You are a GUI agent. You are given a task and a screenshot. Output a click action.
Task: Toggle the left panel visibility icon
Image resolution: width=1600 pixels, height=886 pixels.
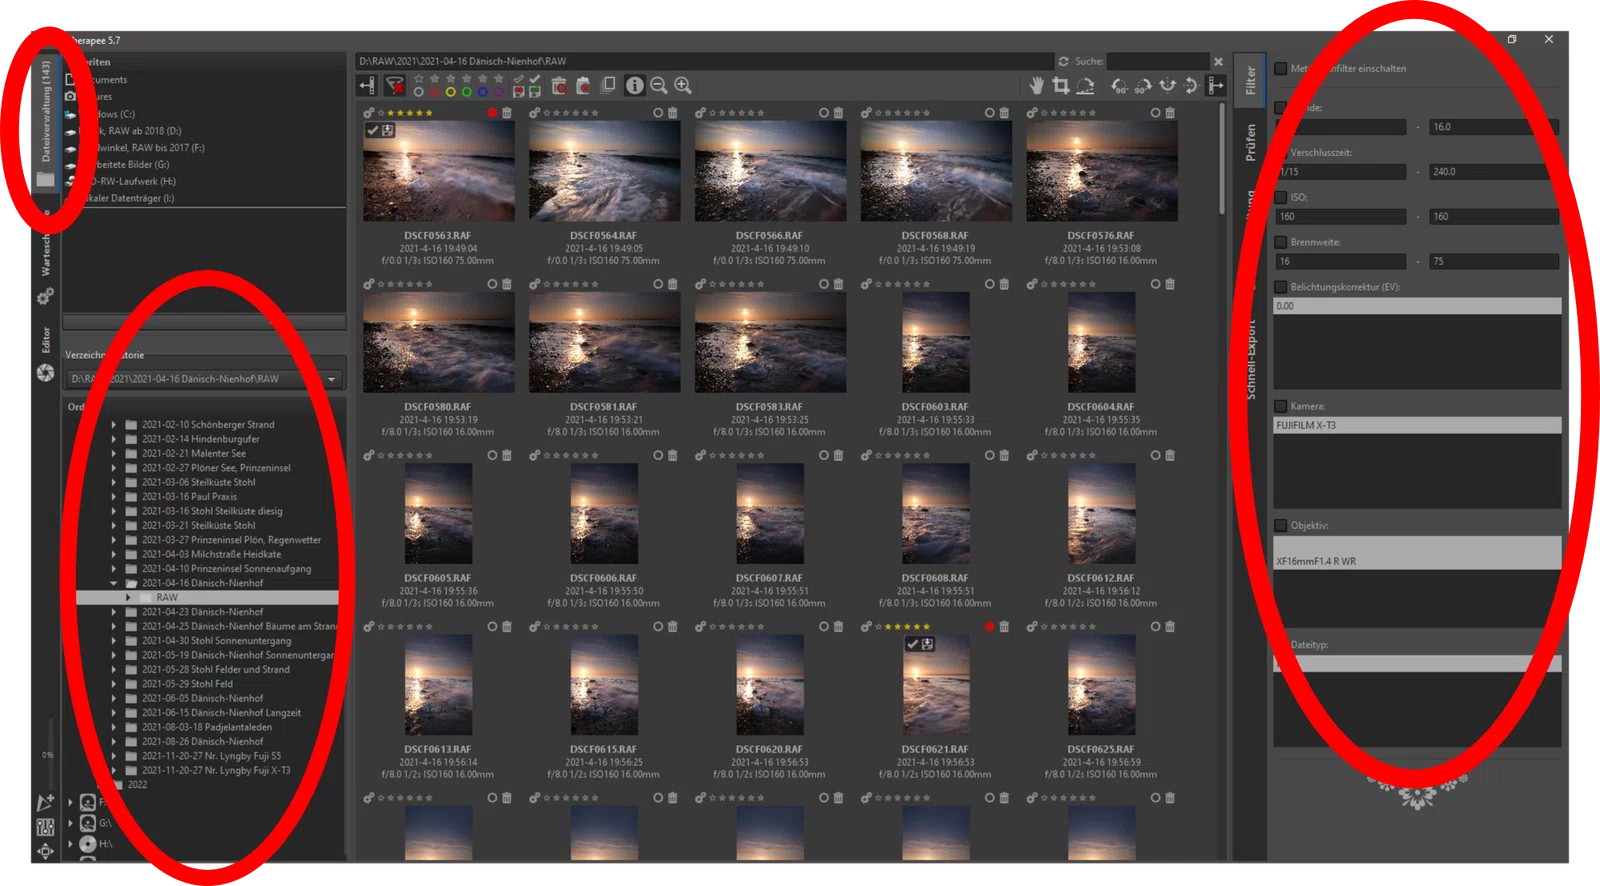coord(367,85)
